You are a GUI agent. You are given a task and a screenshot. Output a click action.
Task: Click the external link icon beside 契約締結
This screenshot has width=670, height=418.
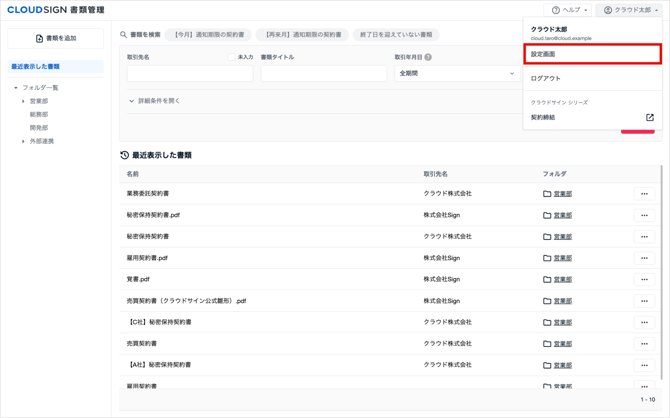[649, 118]
